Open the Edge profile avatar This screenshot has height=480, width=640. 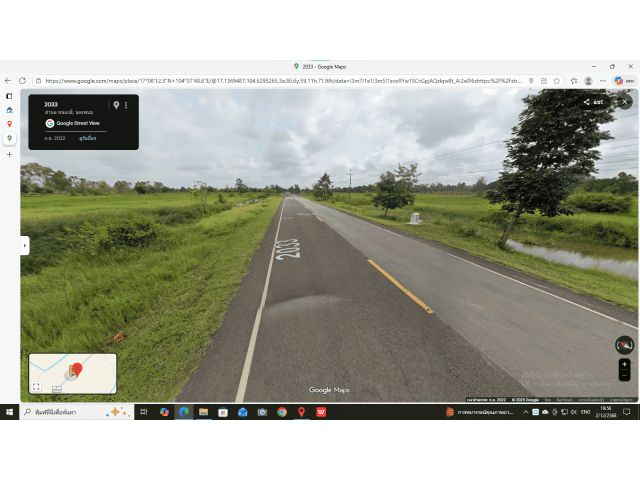coord(588,81)
